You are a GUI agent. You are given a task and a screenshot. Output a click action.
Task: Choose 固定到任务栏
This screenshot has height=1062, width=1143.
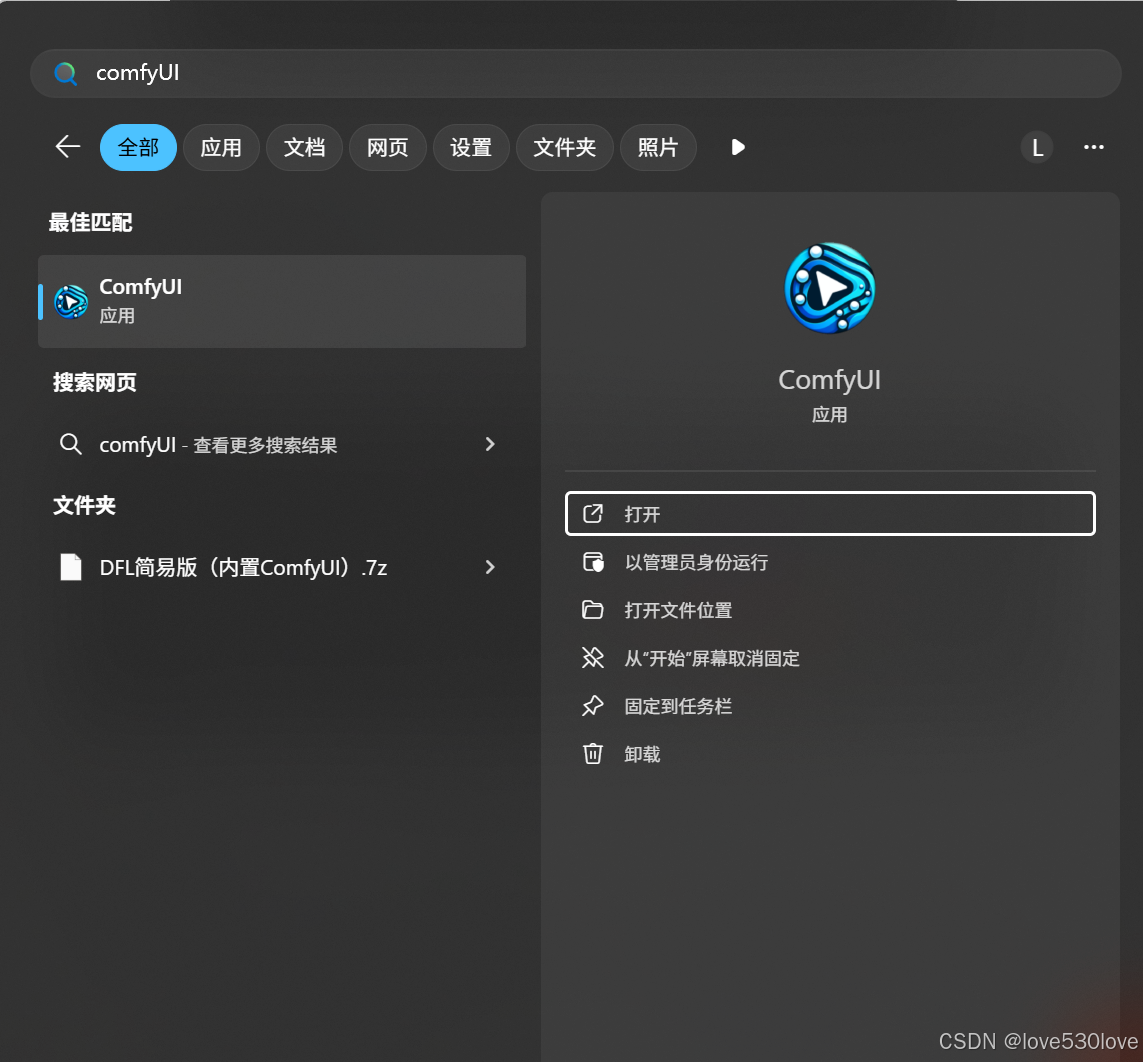[x=830, y=706]
